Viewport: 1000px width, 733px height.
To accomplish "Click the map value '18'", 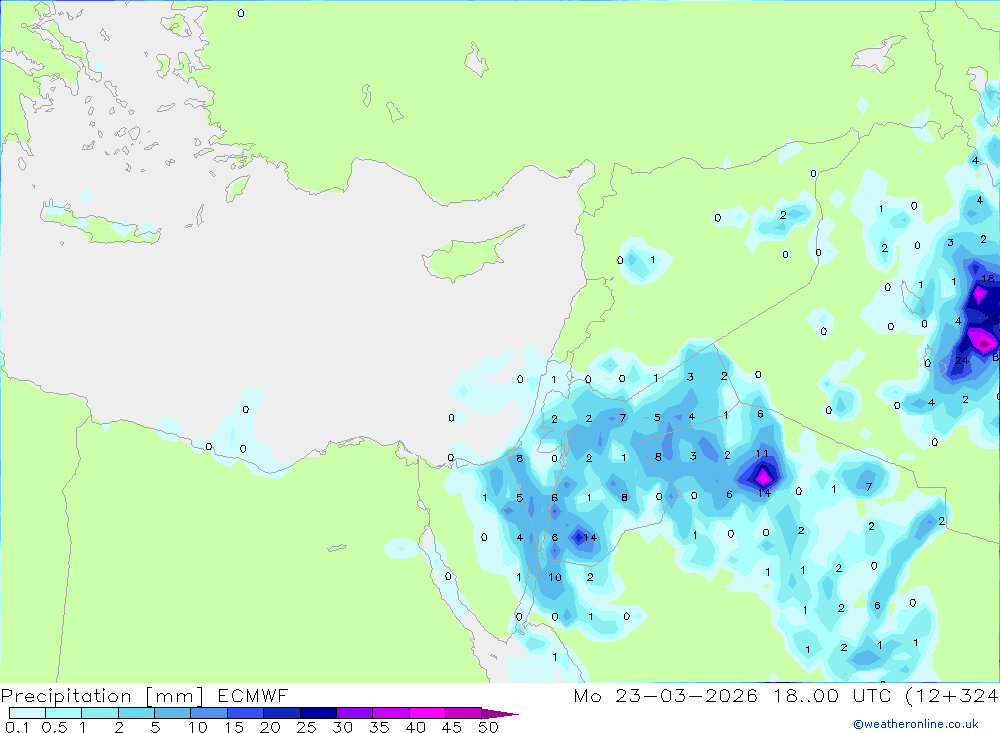I will click(987, 278).
